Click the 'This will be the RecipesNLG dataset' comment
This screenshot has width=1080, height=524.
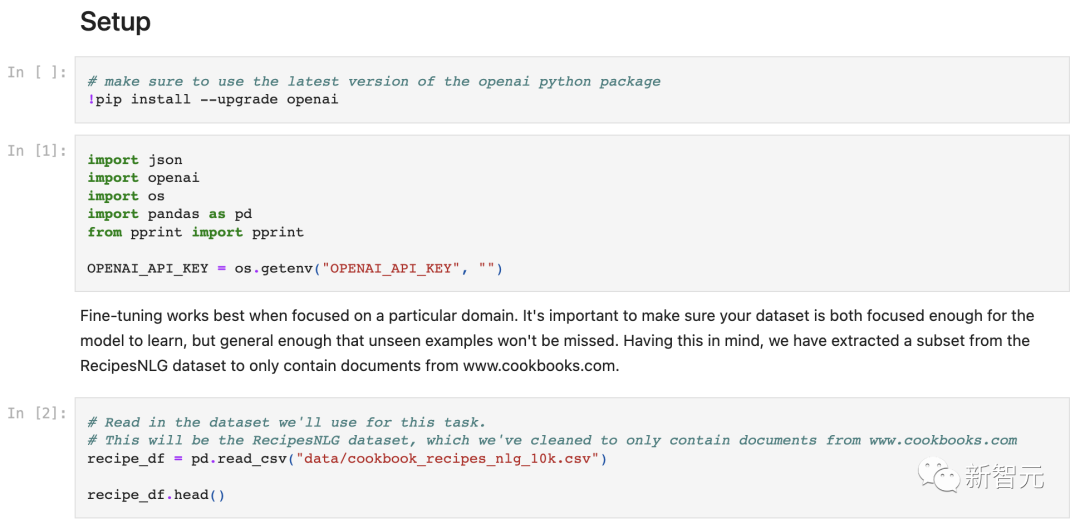(x=551, y=440)
